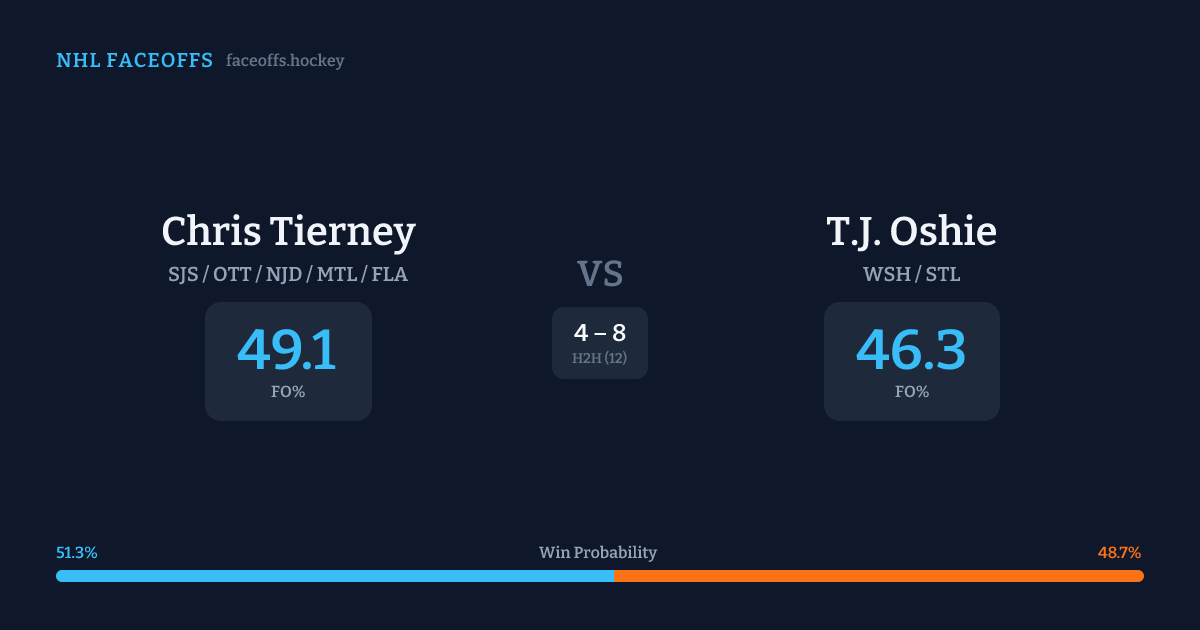Viewport: 1200px width, 630px height.
Task: Click the FO% label under 46.3
Action: 911,392
